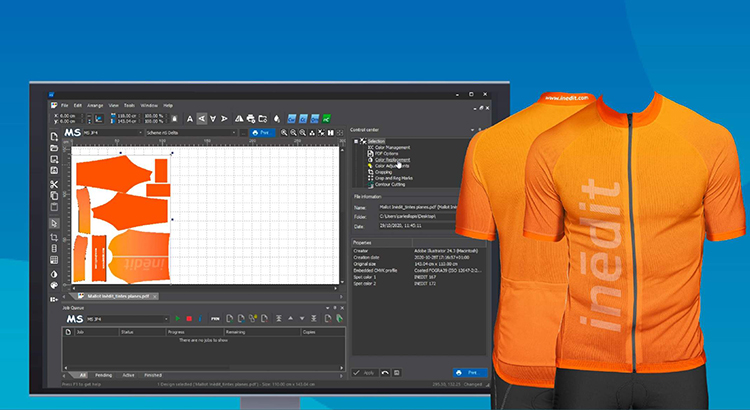Click the red stop queue icon
750x410 pixels.
187,319
